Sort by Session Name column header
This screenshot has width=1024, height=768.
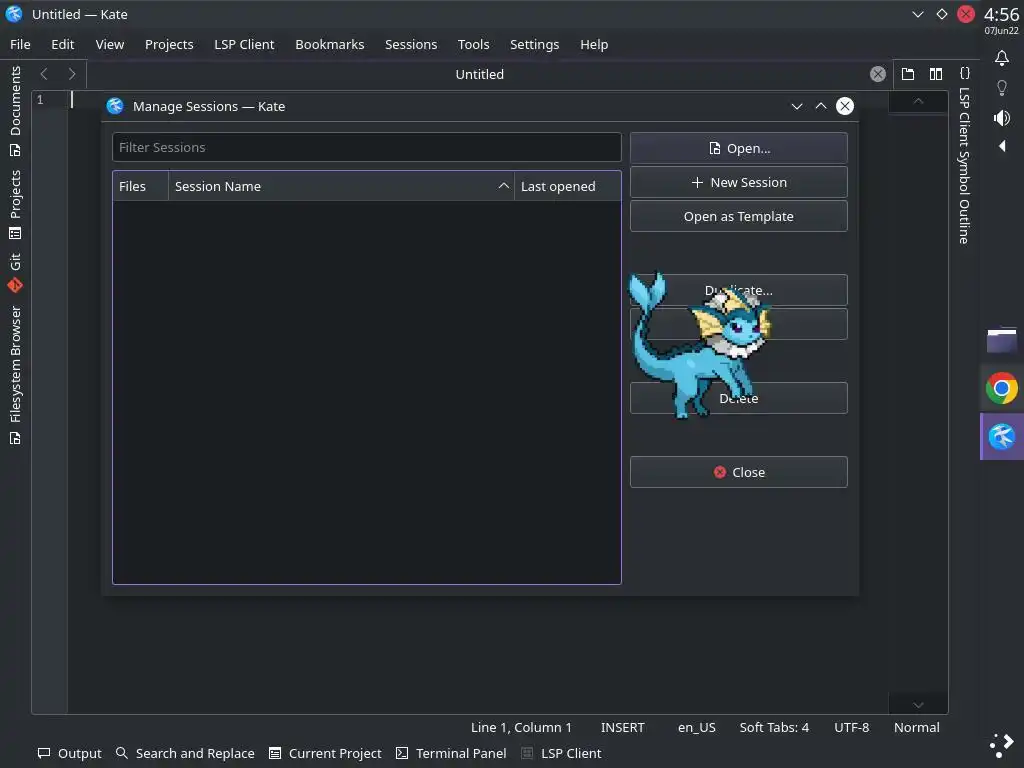[342, 186]
